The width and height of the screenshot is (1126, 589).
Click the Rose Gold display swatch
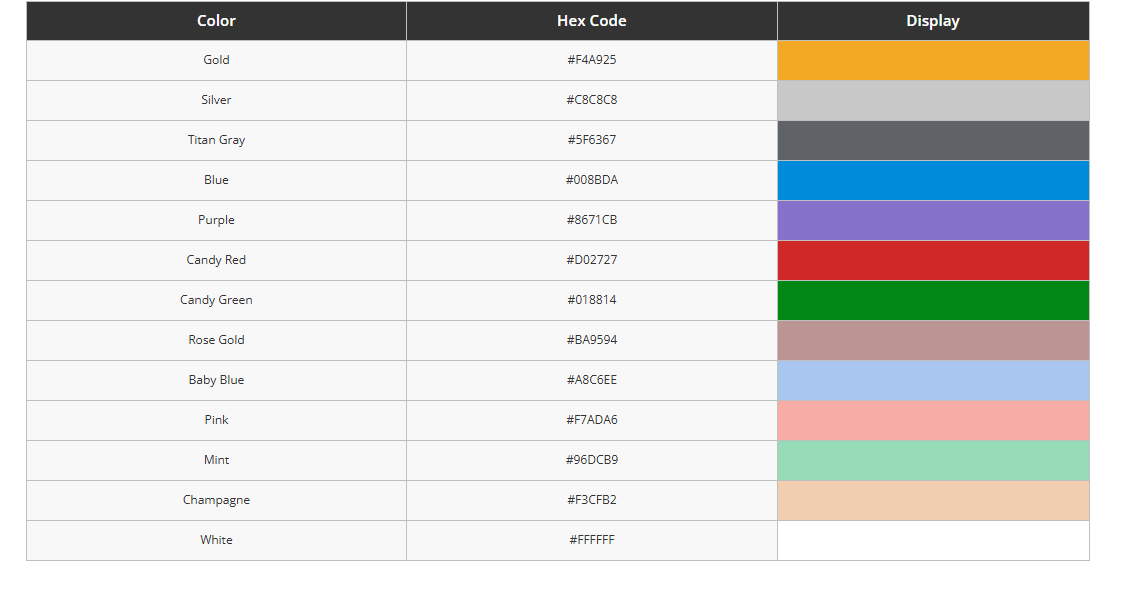point(933,340)
